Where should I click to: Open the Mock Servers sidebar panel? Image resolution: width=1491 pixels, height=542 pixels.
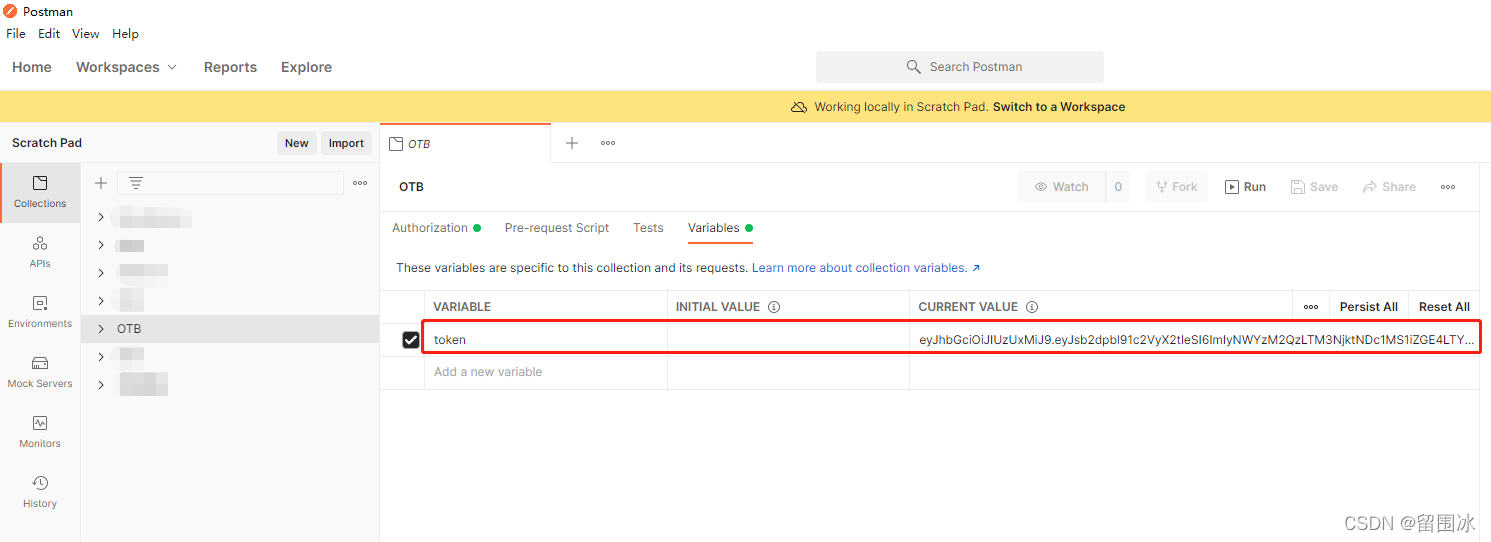point(40,372)
